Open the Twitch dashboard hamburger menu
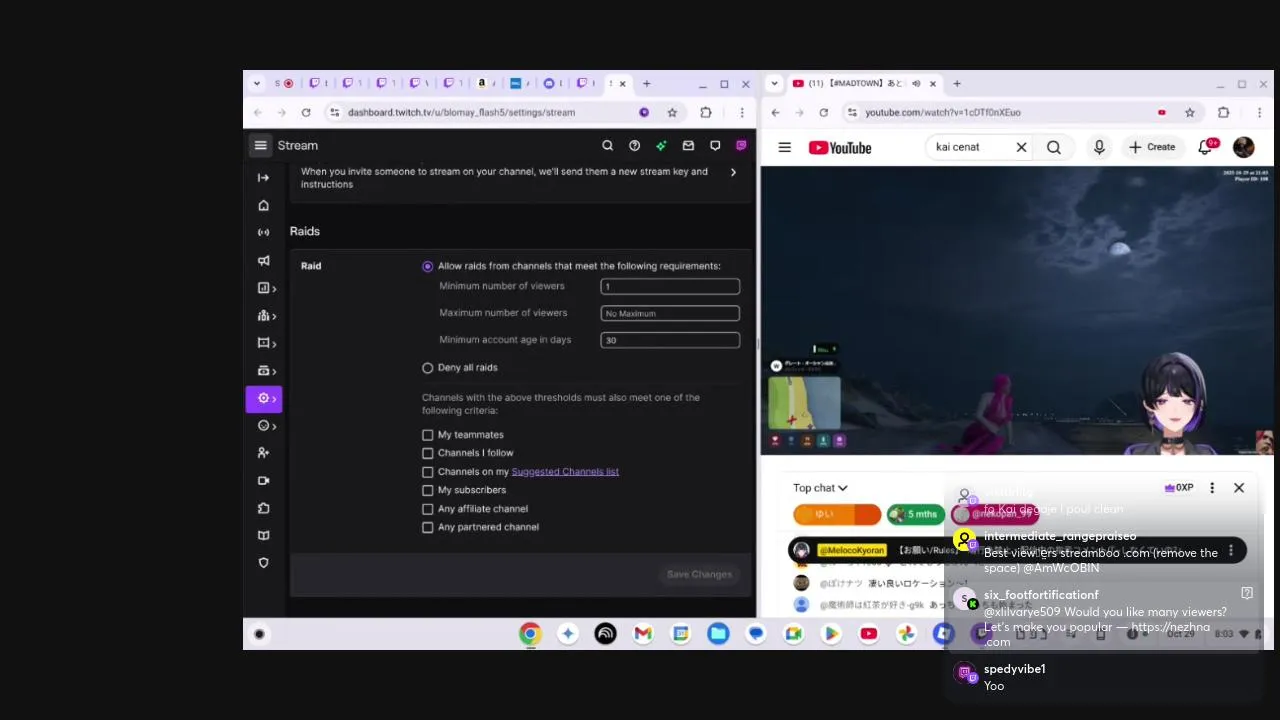 pos(260,145)
